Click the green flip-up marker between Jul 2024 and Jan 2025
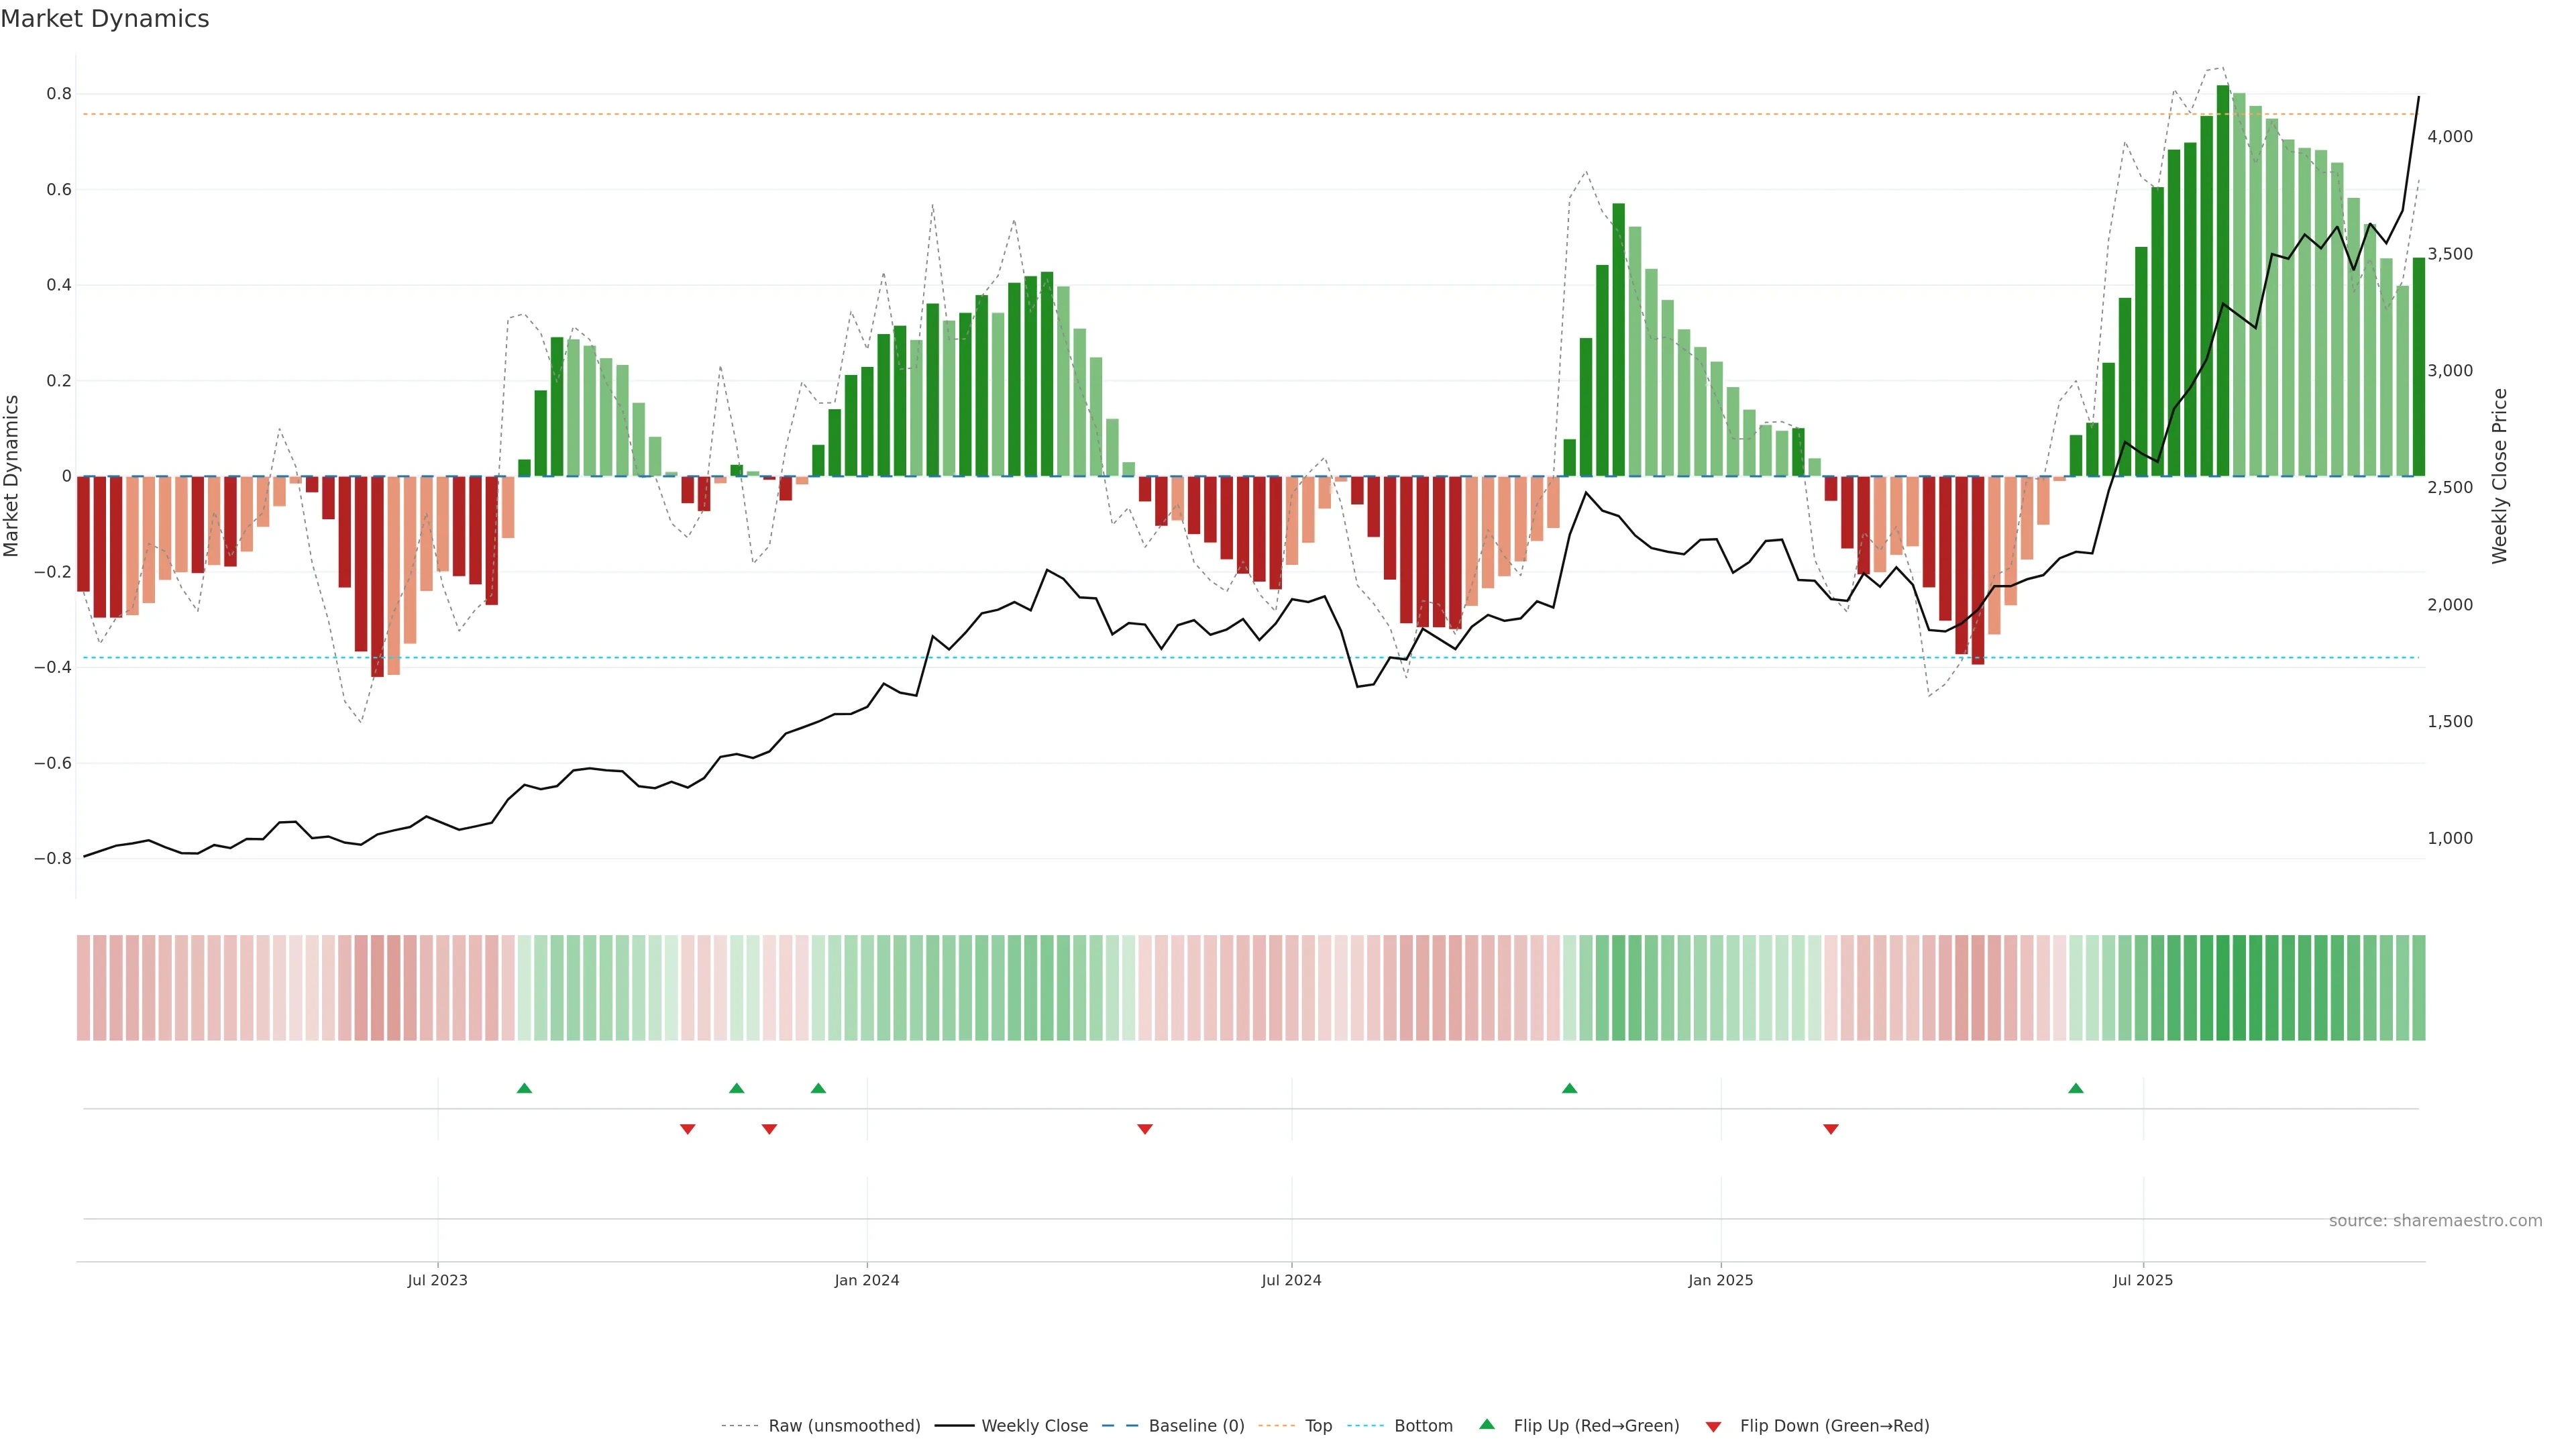 point(1569,1088)
